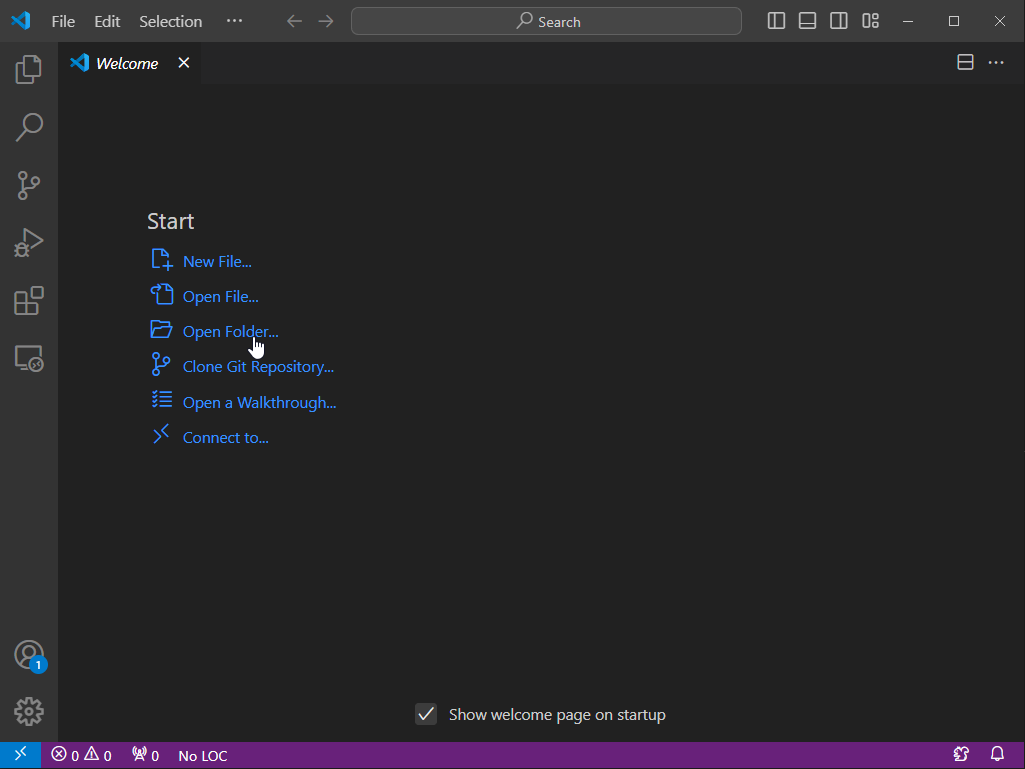The height and width of the screenshot is (769, 1025).
Task: Click the remote window indicator in status bar
Action: 20,755
